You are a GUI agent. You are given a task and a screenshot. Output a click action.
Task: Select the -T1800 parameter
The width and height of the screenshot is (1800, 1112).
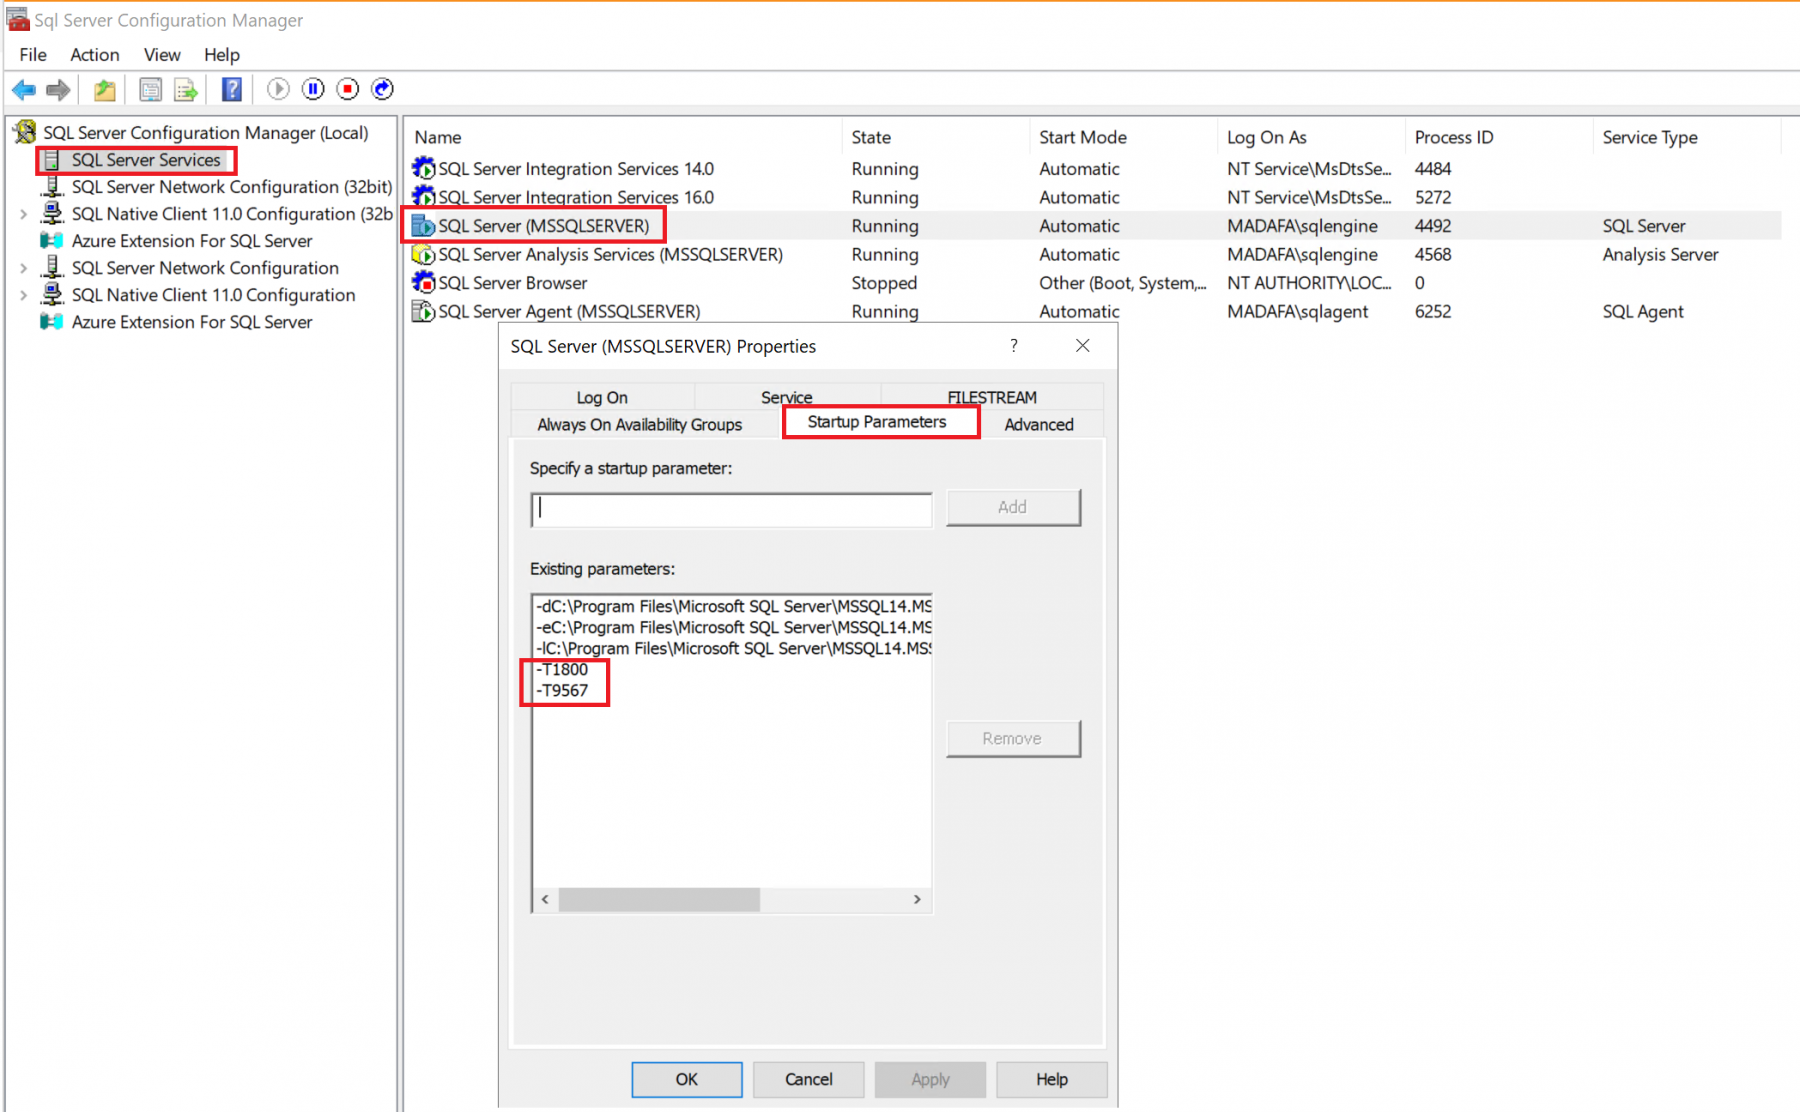pos(562,670)
